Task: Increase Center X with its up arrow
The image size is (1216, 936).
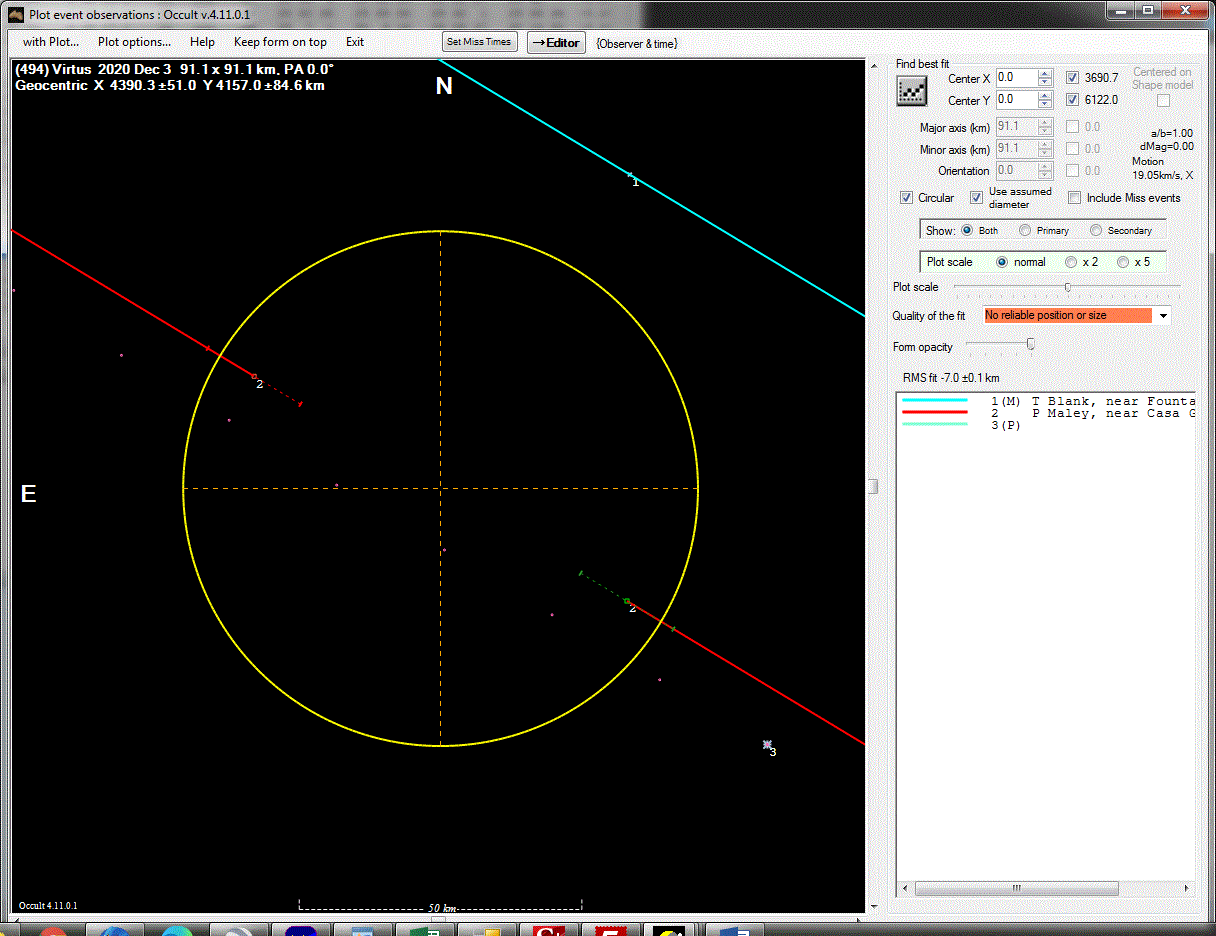Action: click(1045, 74)
